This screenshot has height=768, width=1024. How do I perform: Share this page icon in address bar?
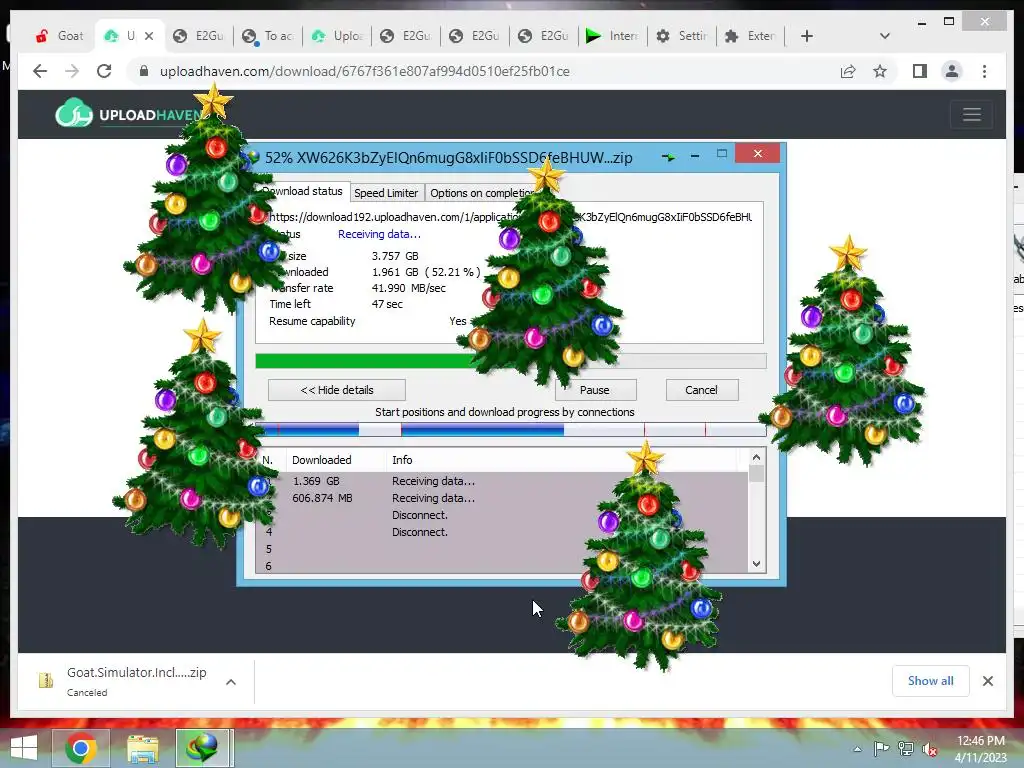[x=848, y=71]
